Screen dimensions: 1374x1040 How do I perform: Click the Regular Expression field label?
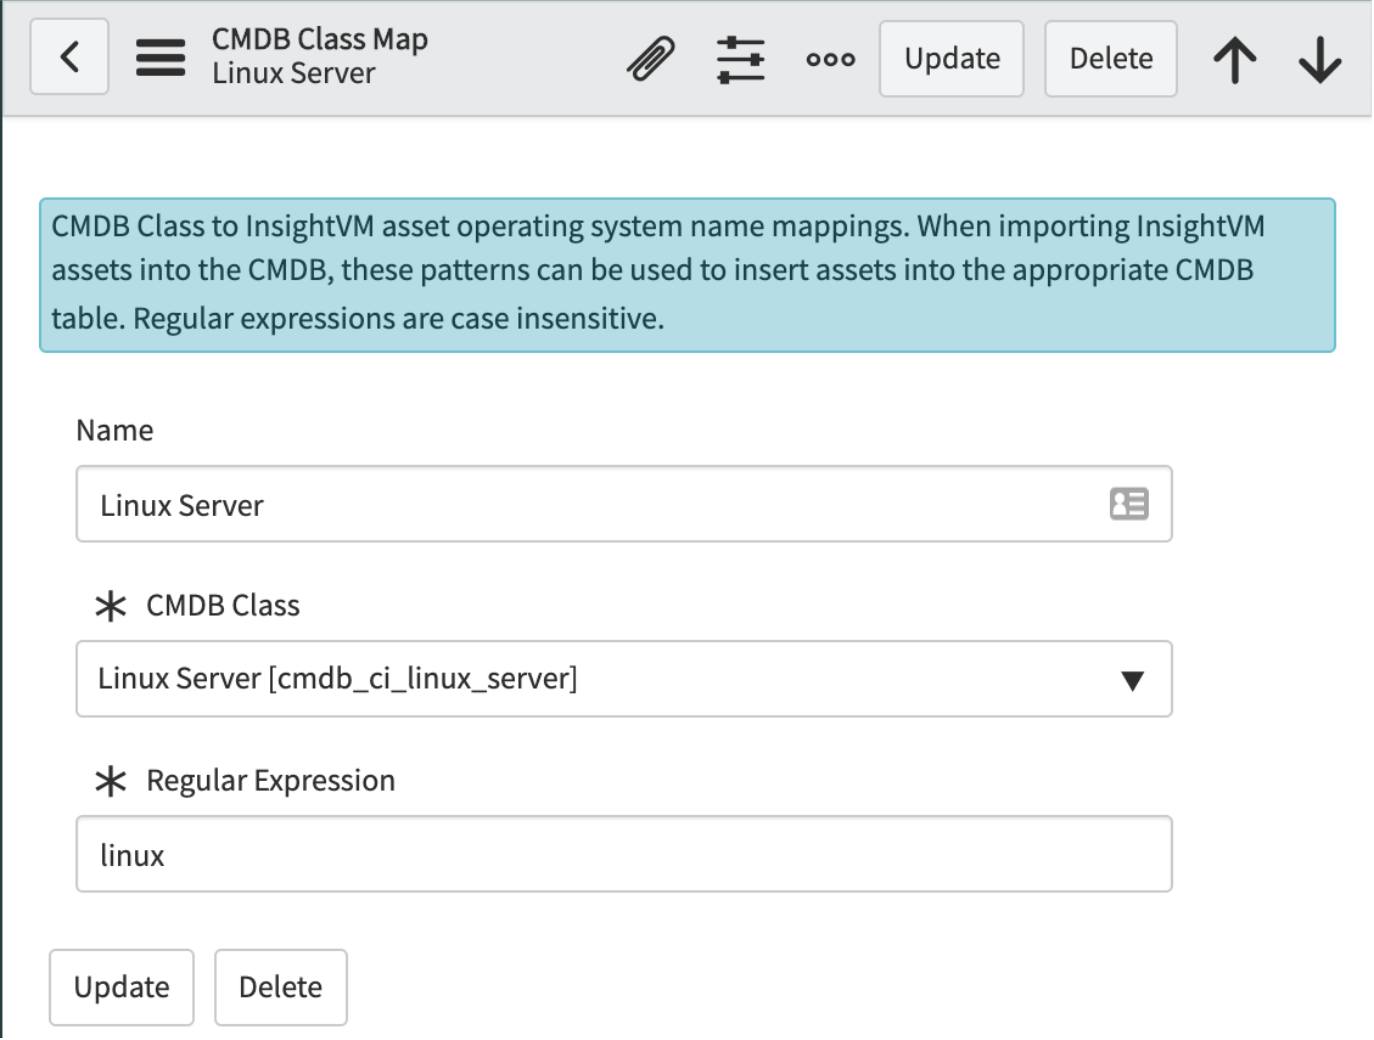[270, 780]
